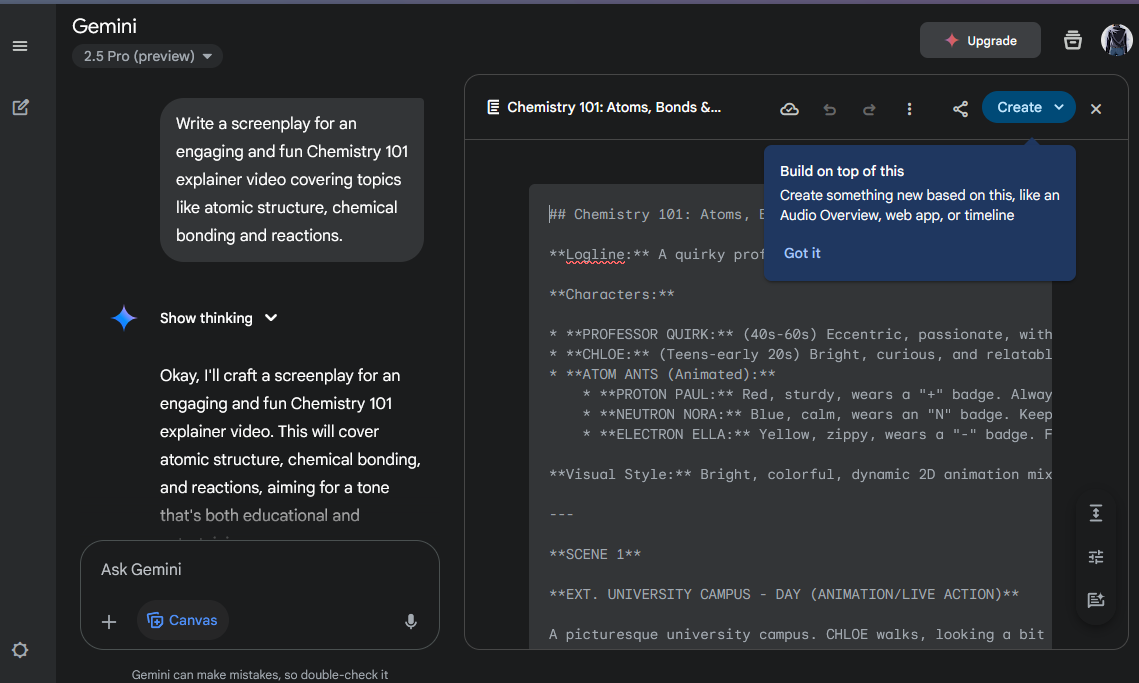Click the PROFESSOR QUIRK line in the screenplay
The width and height of the screenshot is (1139, 683).
pyautogui.click(x=800, y=334)
